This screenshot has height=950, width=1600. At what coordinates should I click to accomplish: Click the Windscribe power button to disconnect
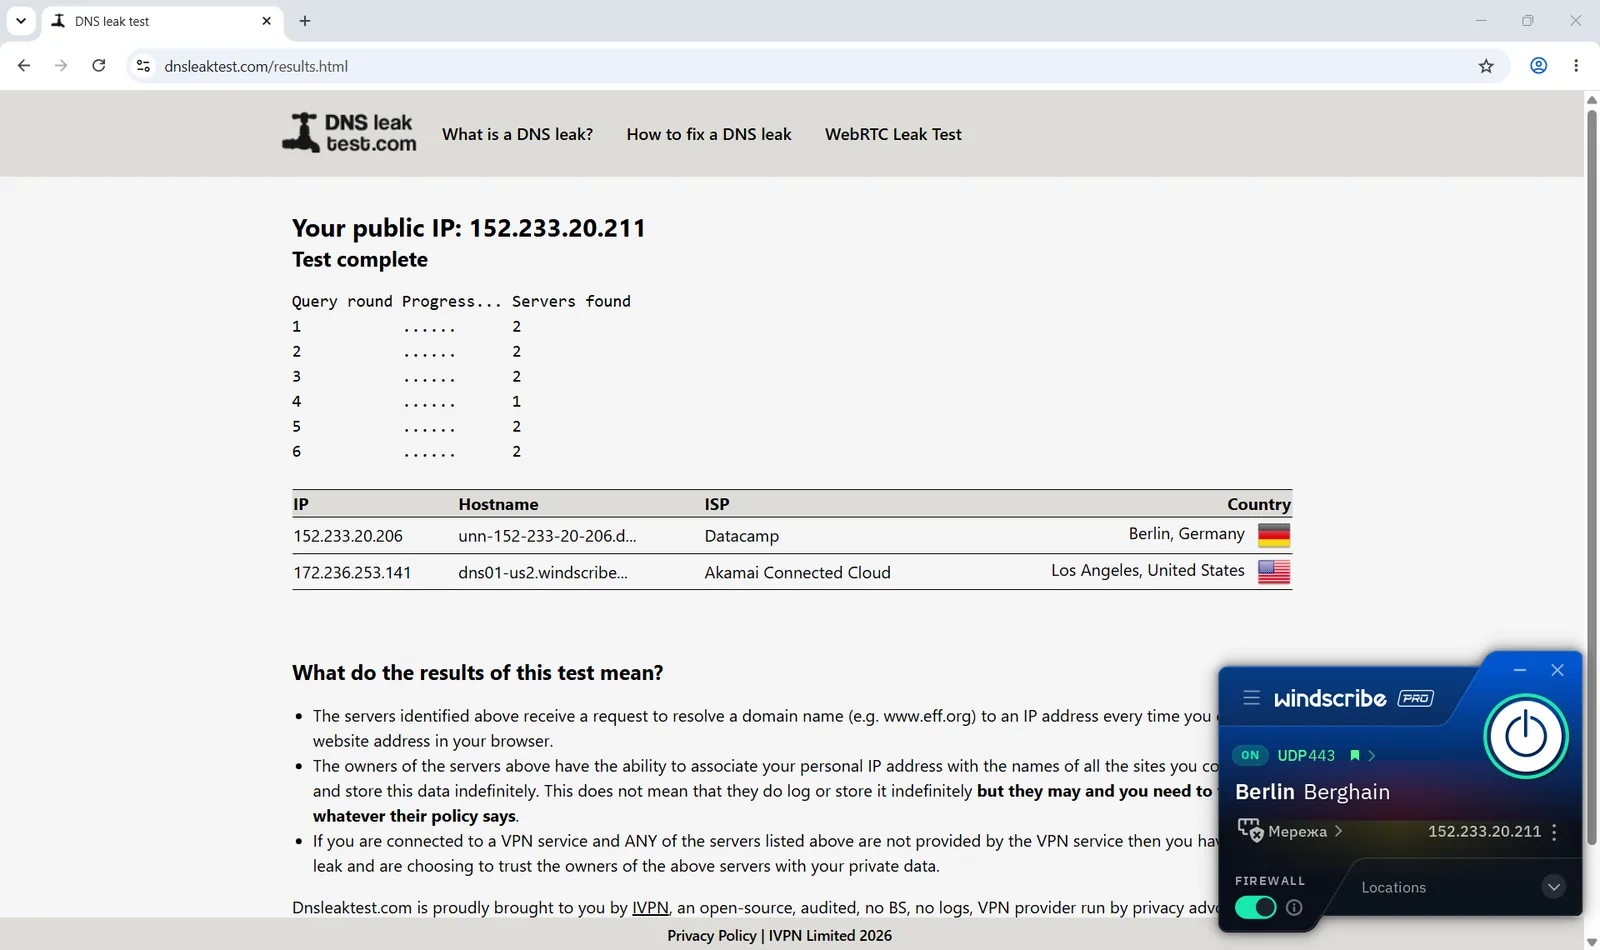(1526, 737)
